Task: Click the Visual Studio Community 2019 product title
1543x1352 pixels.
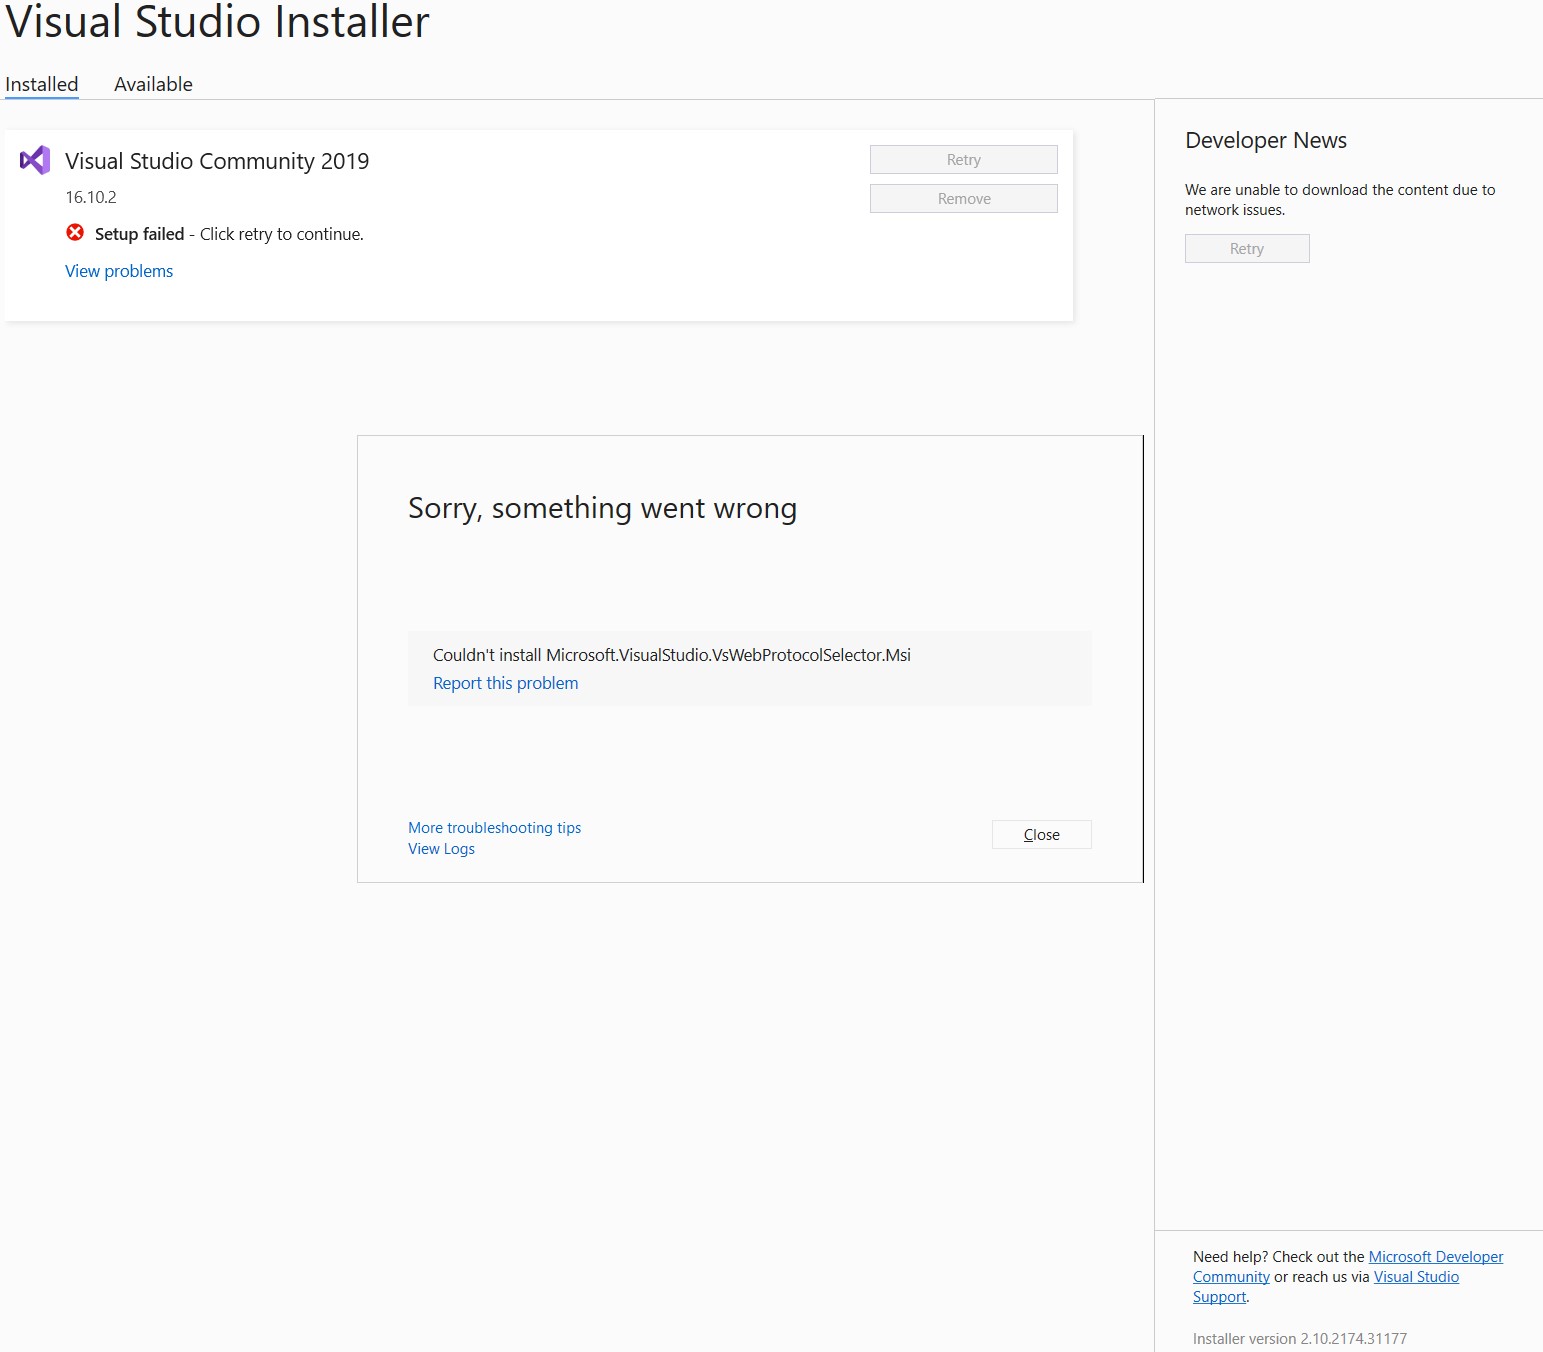Action: pyautogui.click(x=217, y=161)
